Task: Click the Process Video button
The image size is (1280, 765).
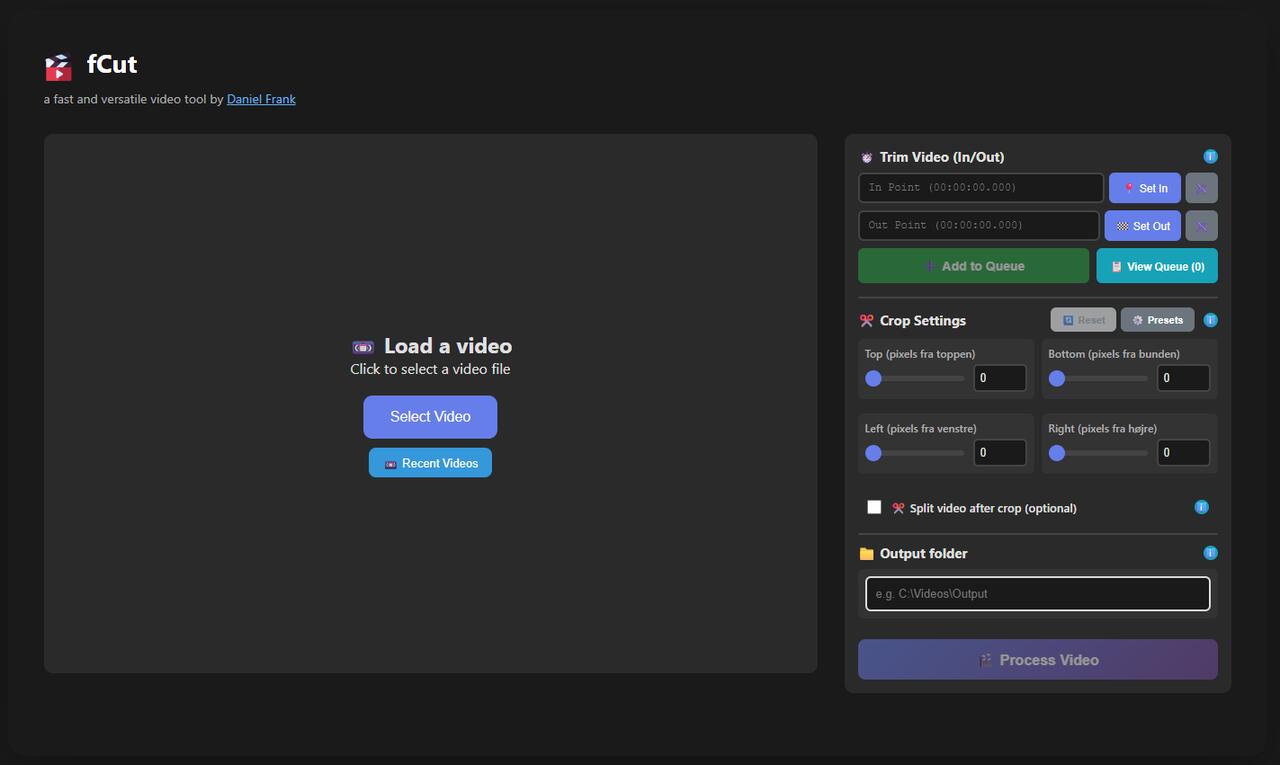Action: (1037, 660)
